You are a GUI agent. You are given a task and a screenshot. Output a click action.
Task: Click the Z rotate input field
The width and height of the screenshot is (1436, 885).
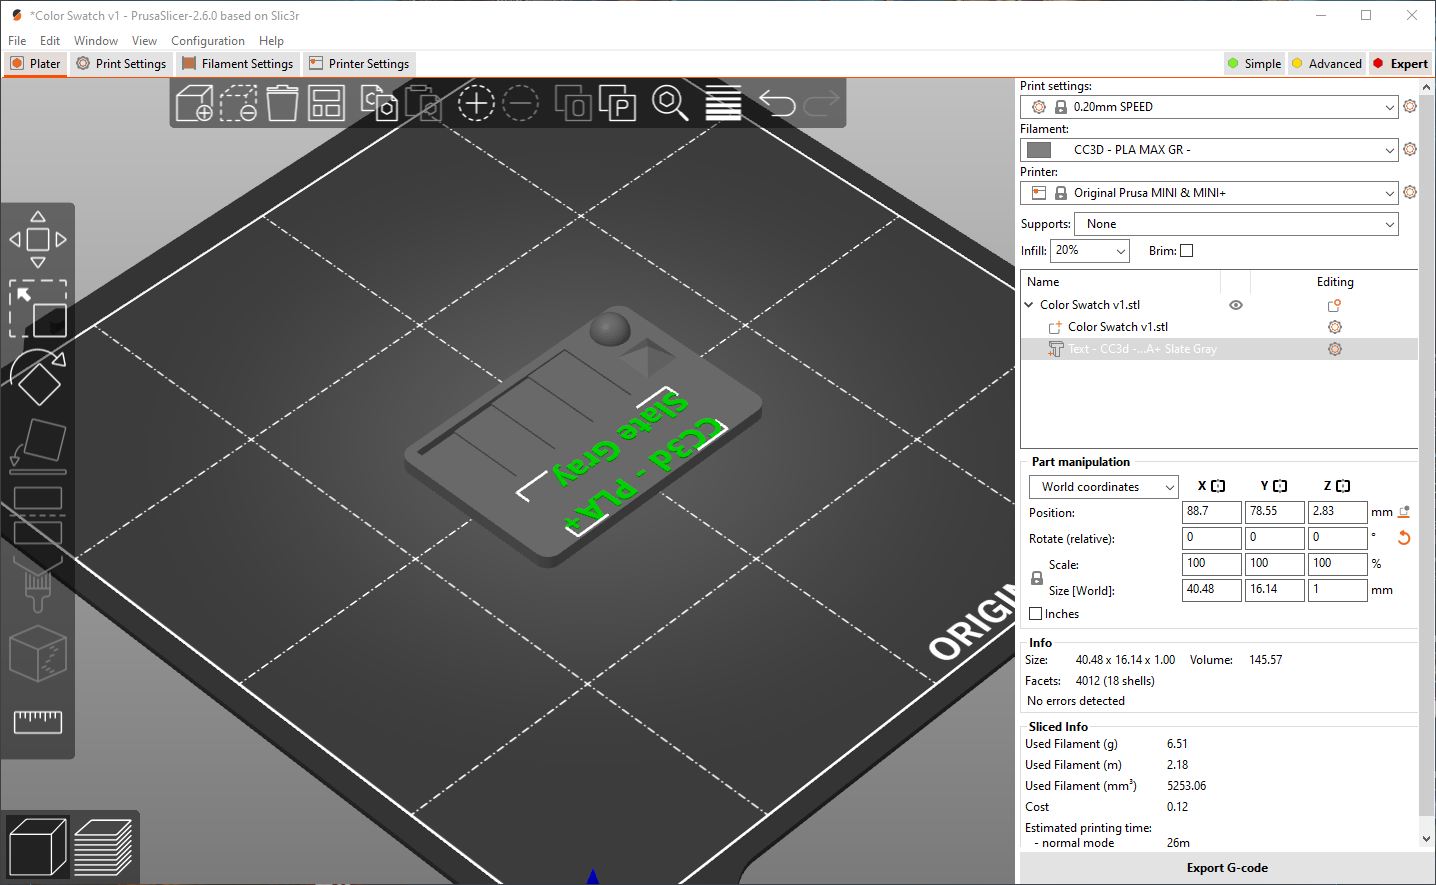point(1338,538)
